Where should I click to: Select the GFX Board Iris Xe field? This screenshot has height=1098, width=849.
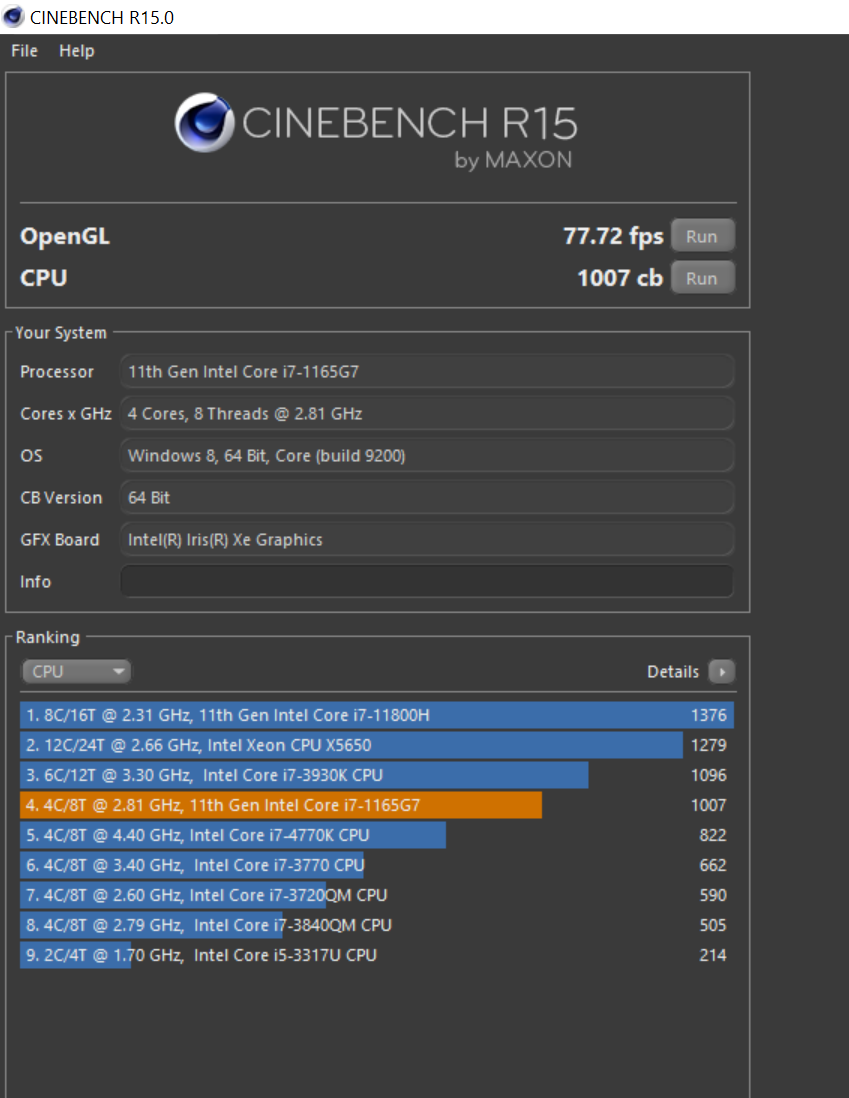coord(427,539)
